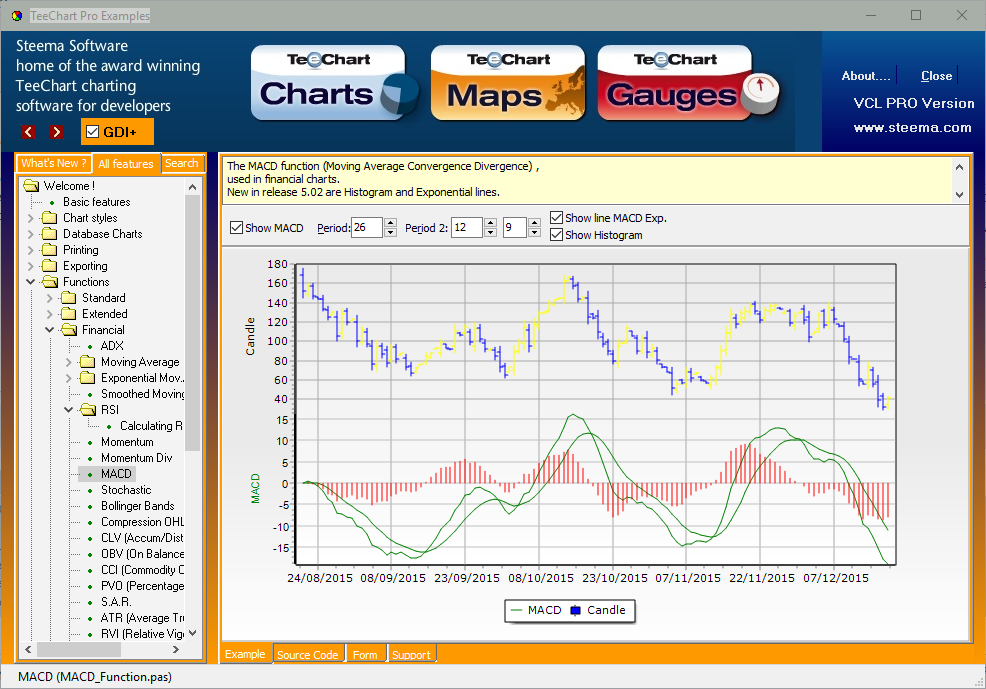Open the Search tab

182,163
